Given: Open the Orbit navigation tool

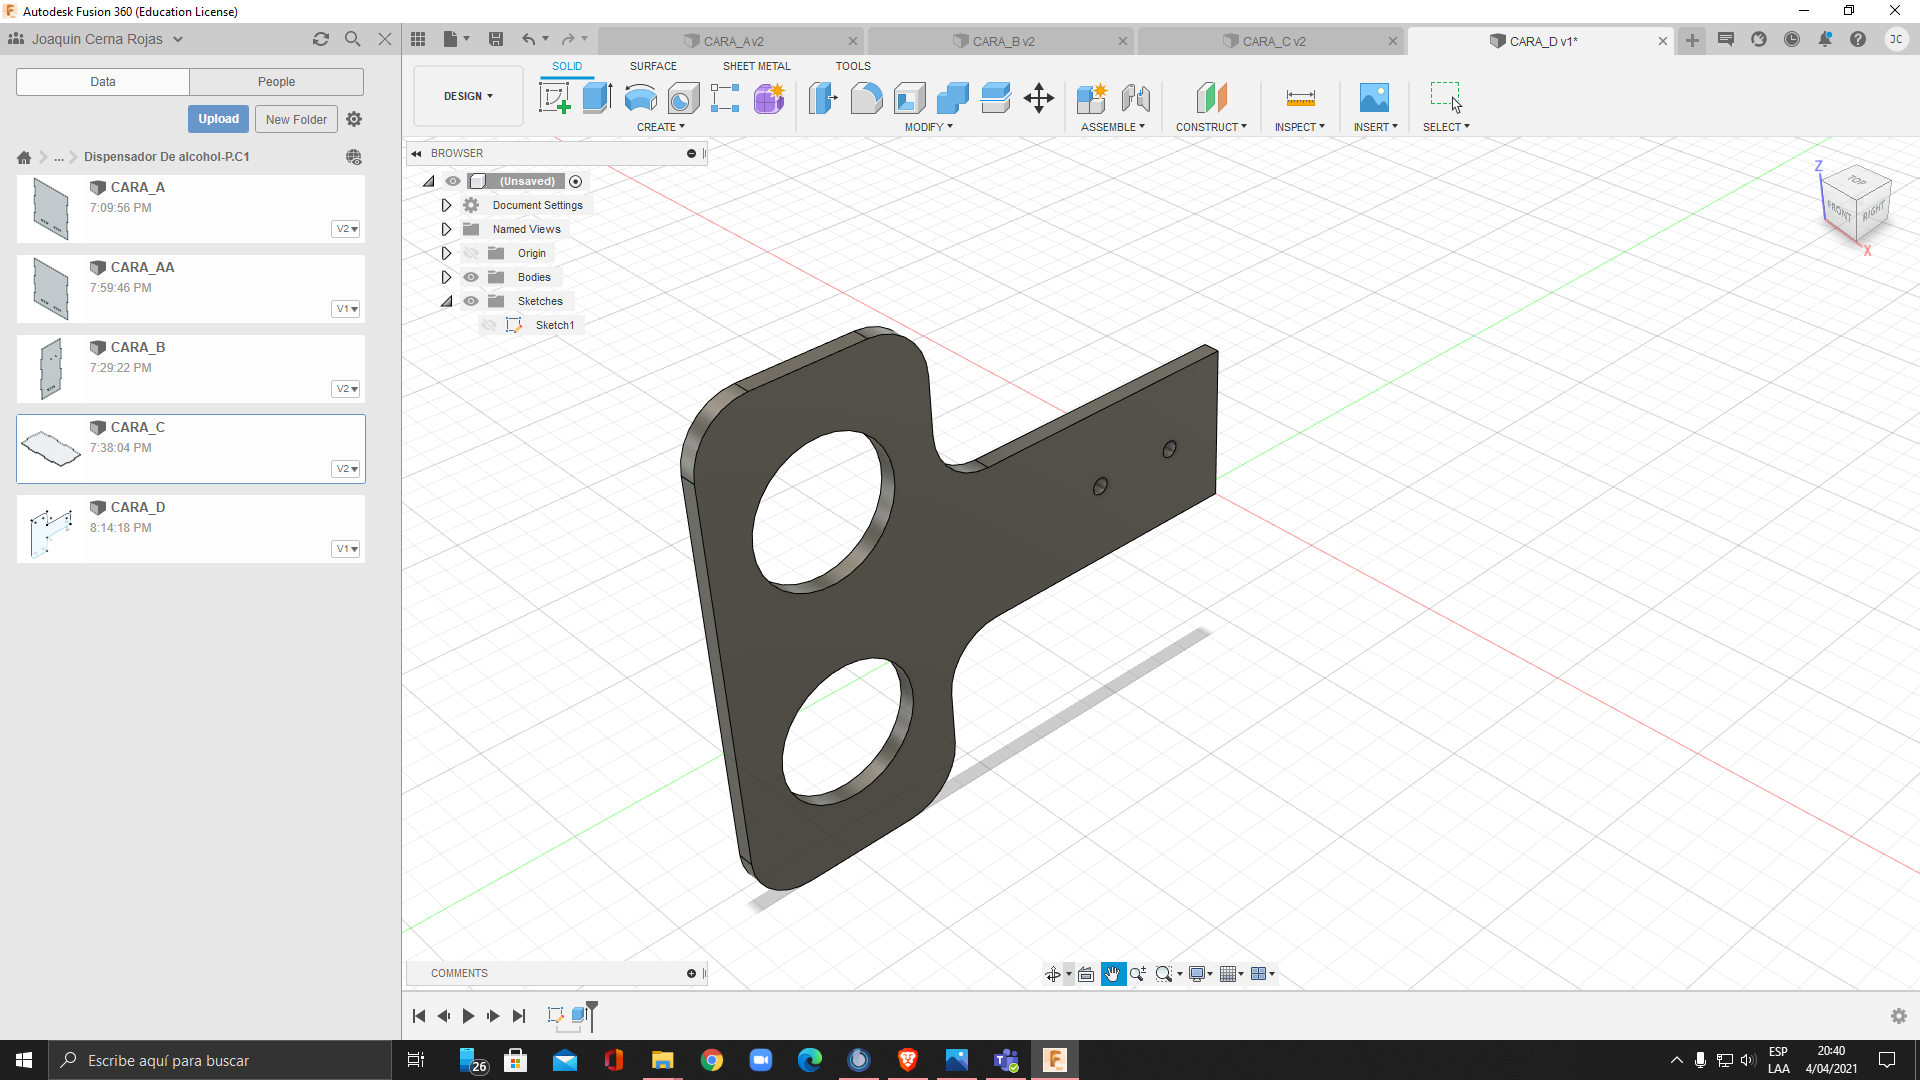Looking at the screenshot, I should [x=1053, y=974].
